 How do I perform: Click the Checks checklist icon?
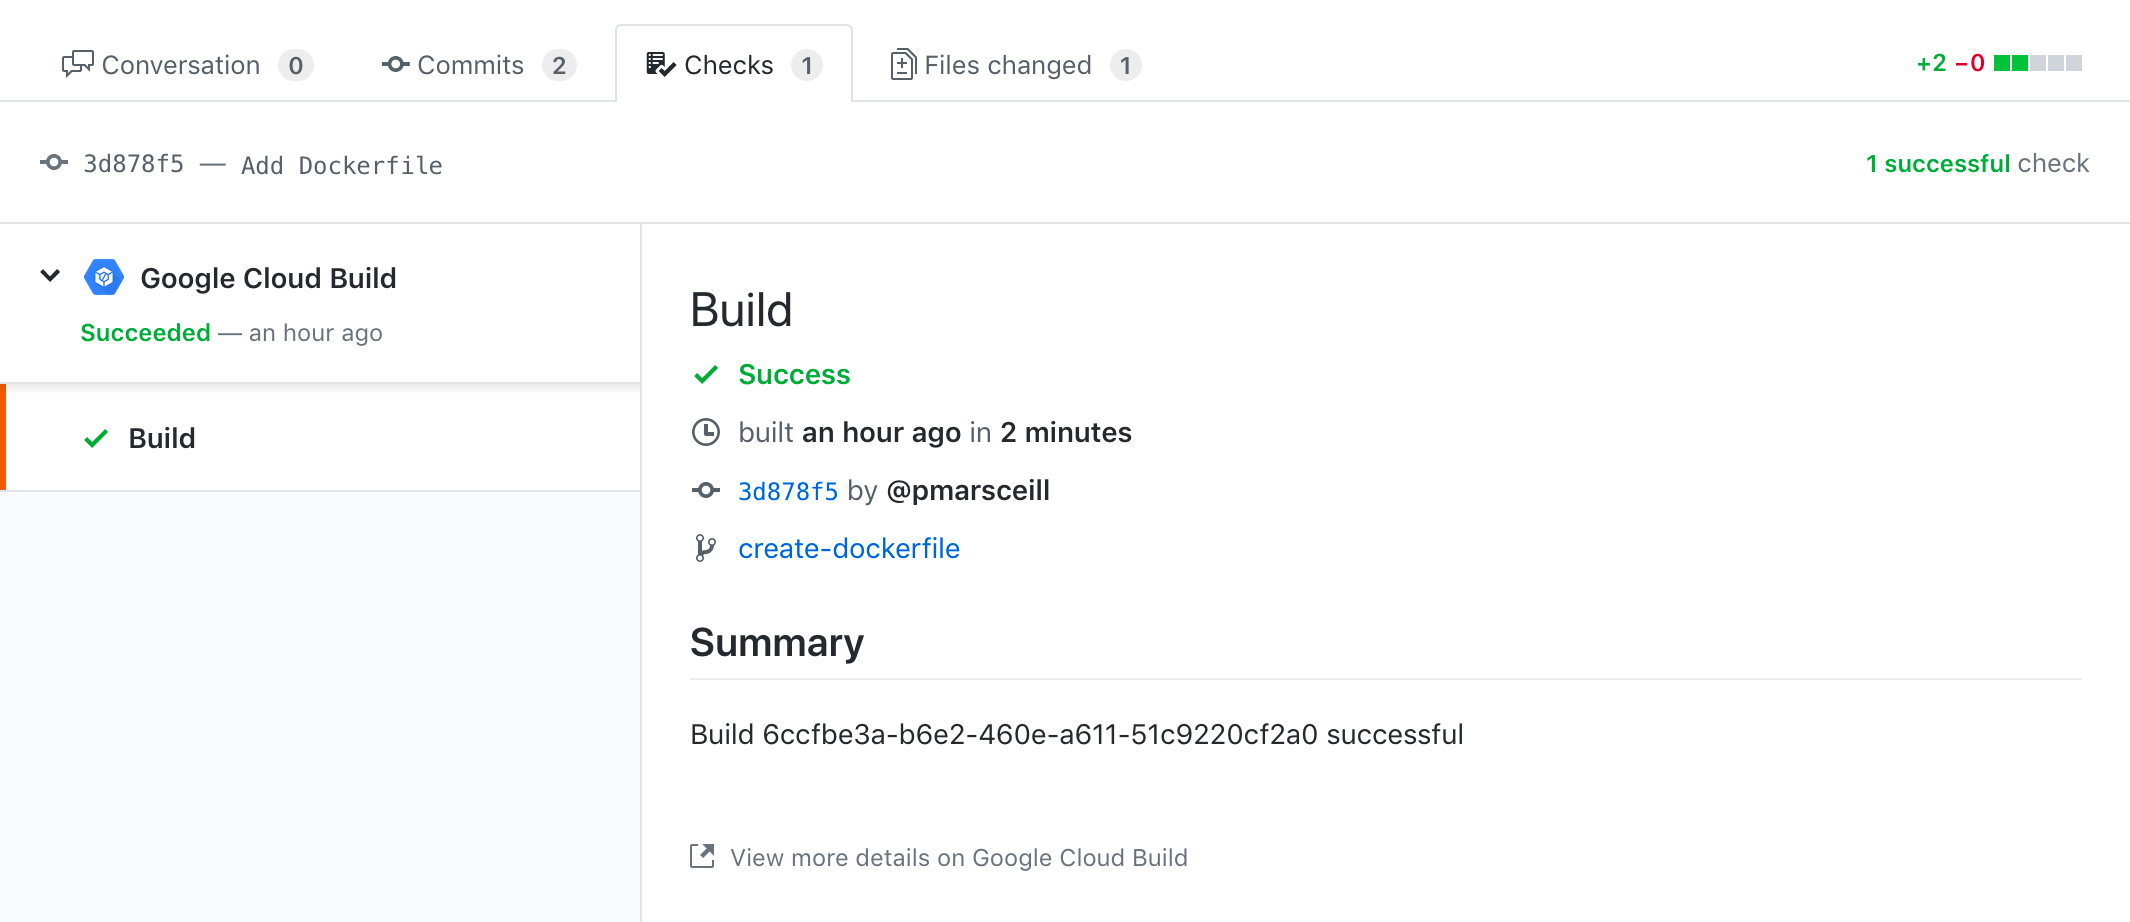659,63
